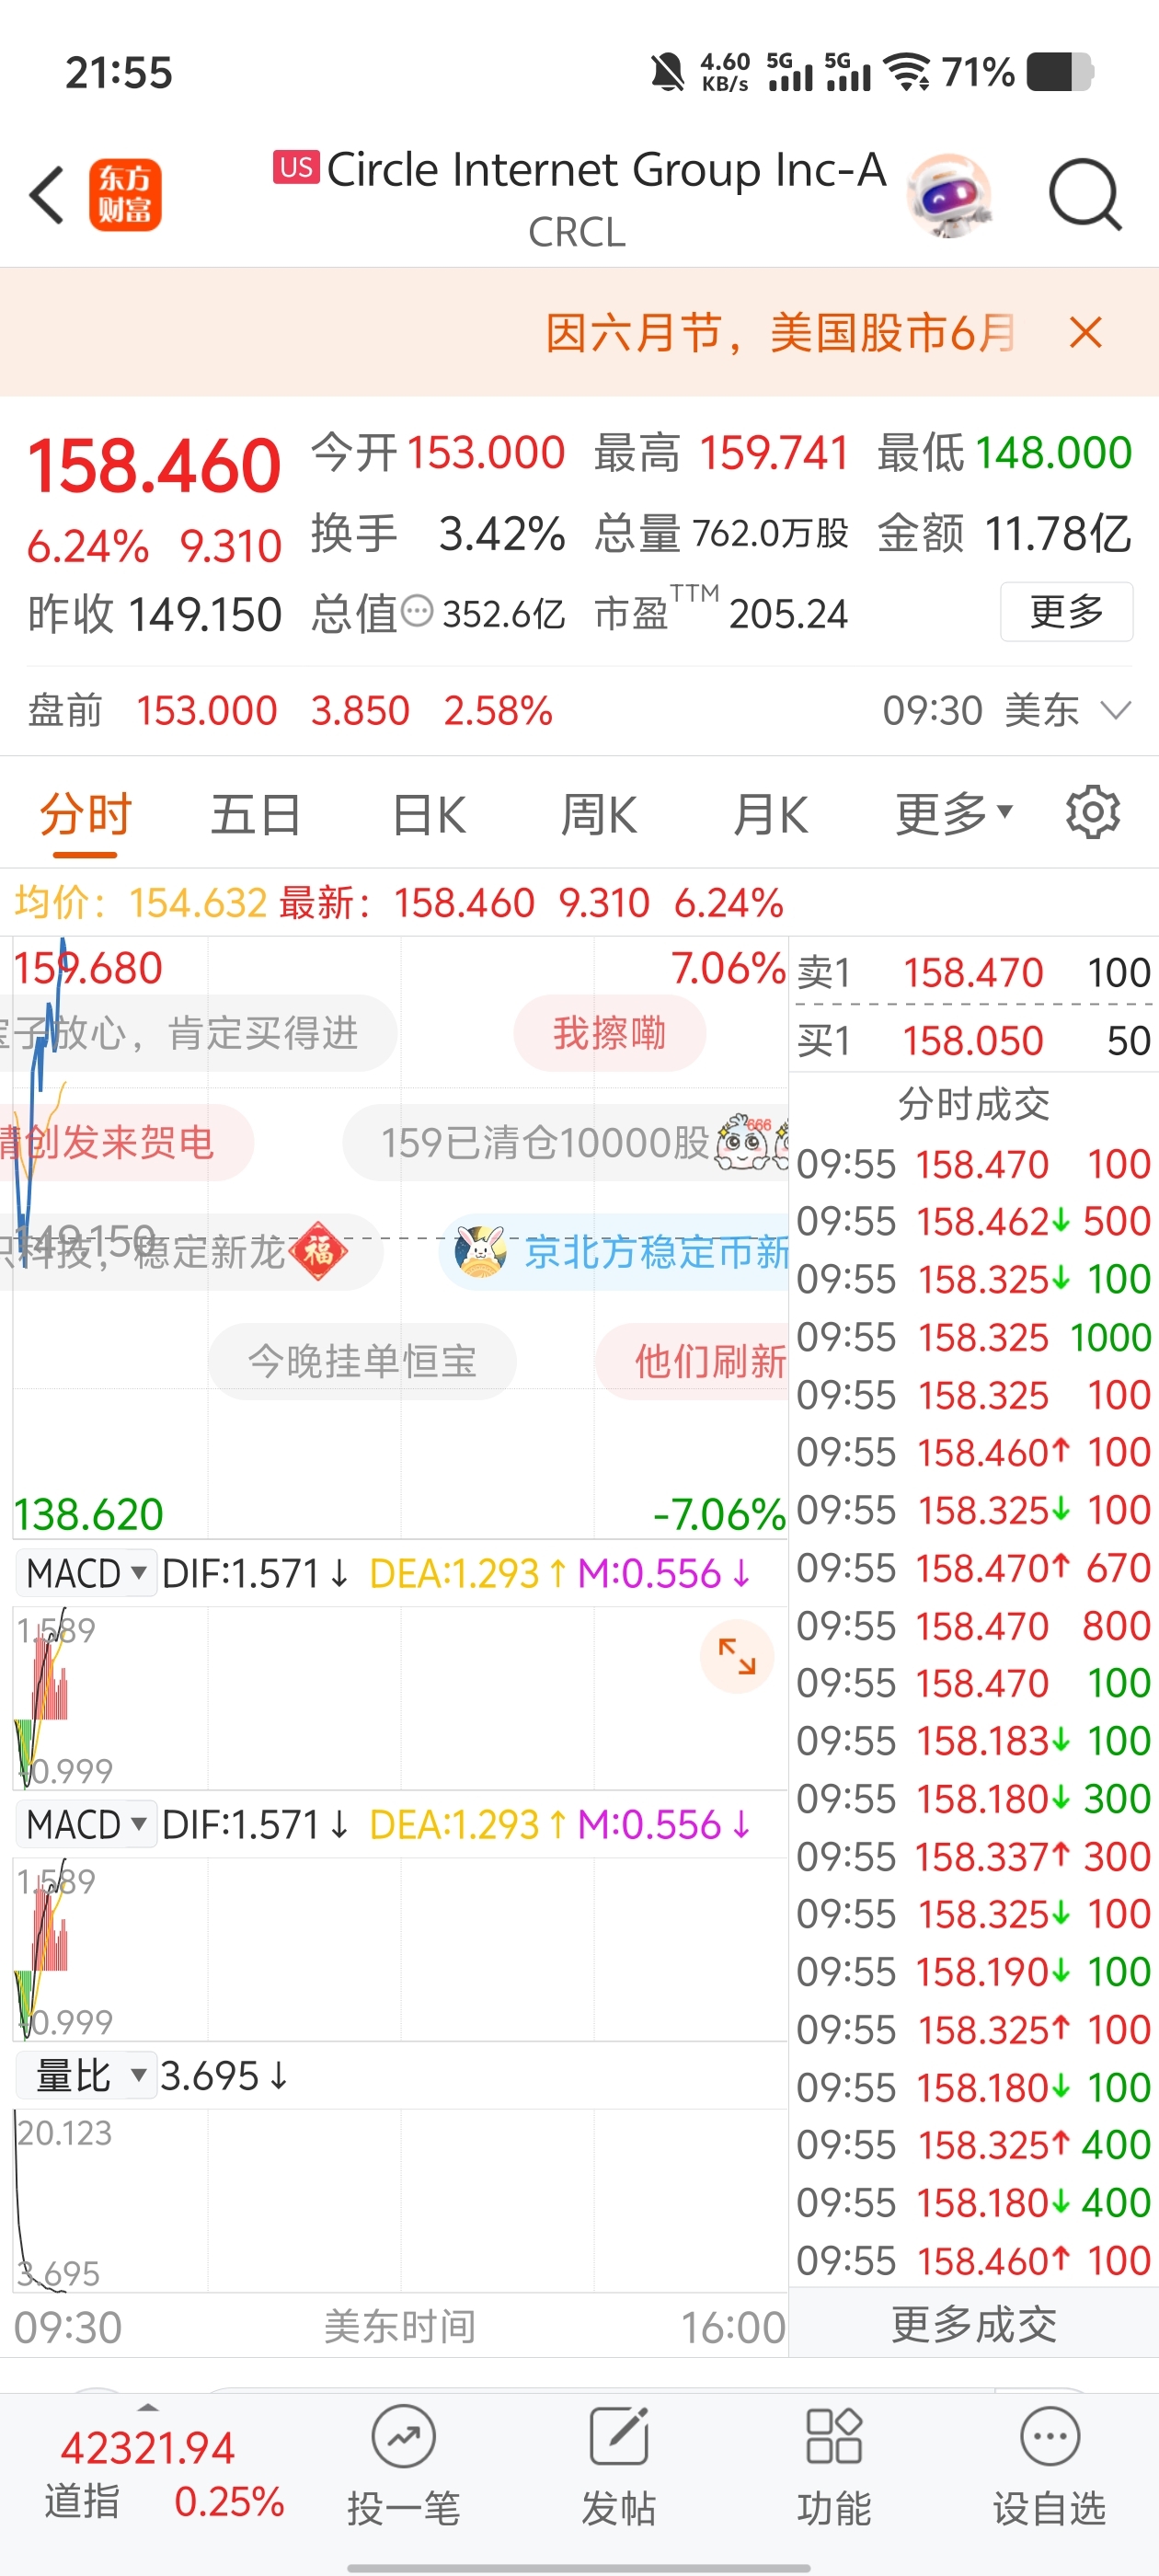Tap the intraday price chart area
This screenshot has height=2576, width=1159.
coord(400,1238)
